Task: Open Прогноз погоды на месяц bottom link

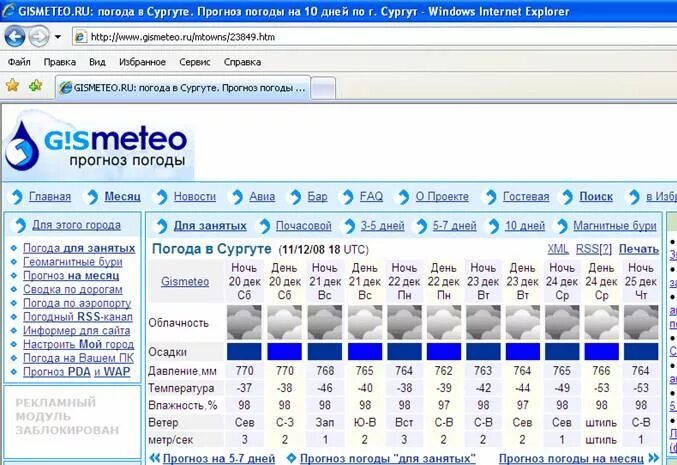Action: (x=571, y=459)
